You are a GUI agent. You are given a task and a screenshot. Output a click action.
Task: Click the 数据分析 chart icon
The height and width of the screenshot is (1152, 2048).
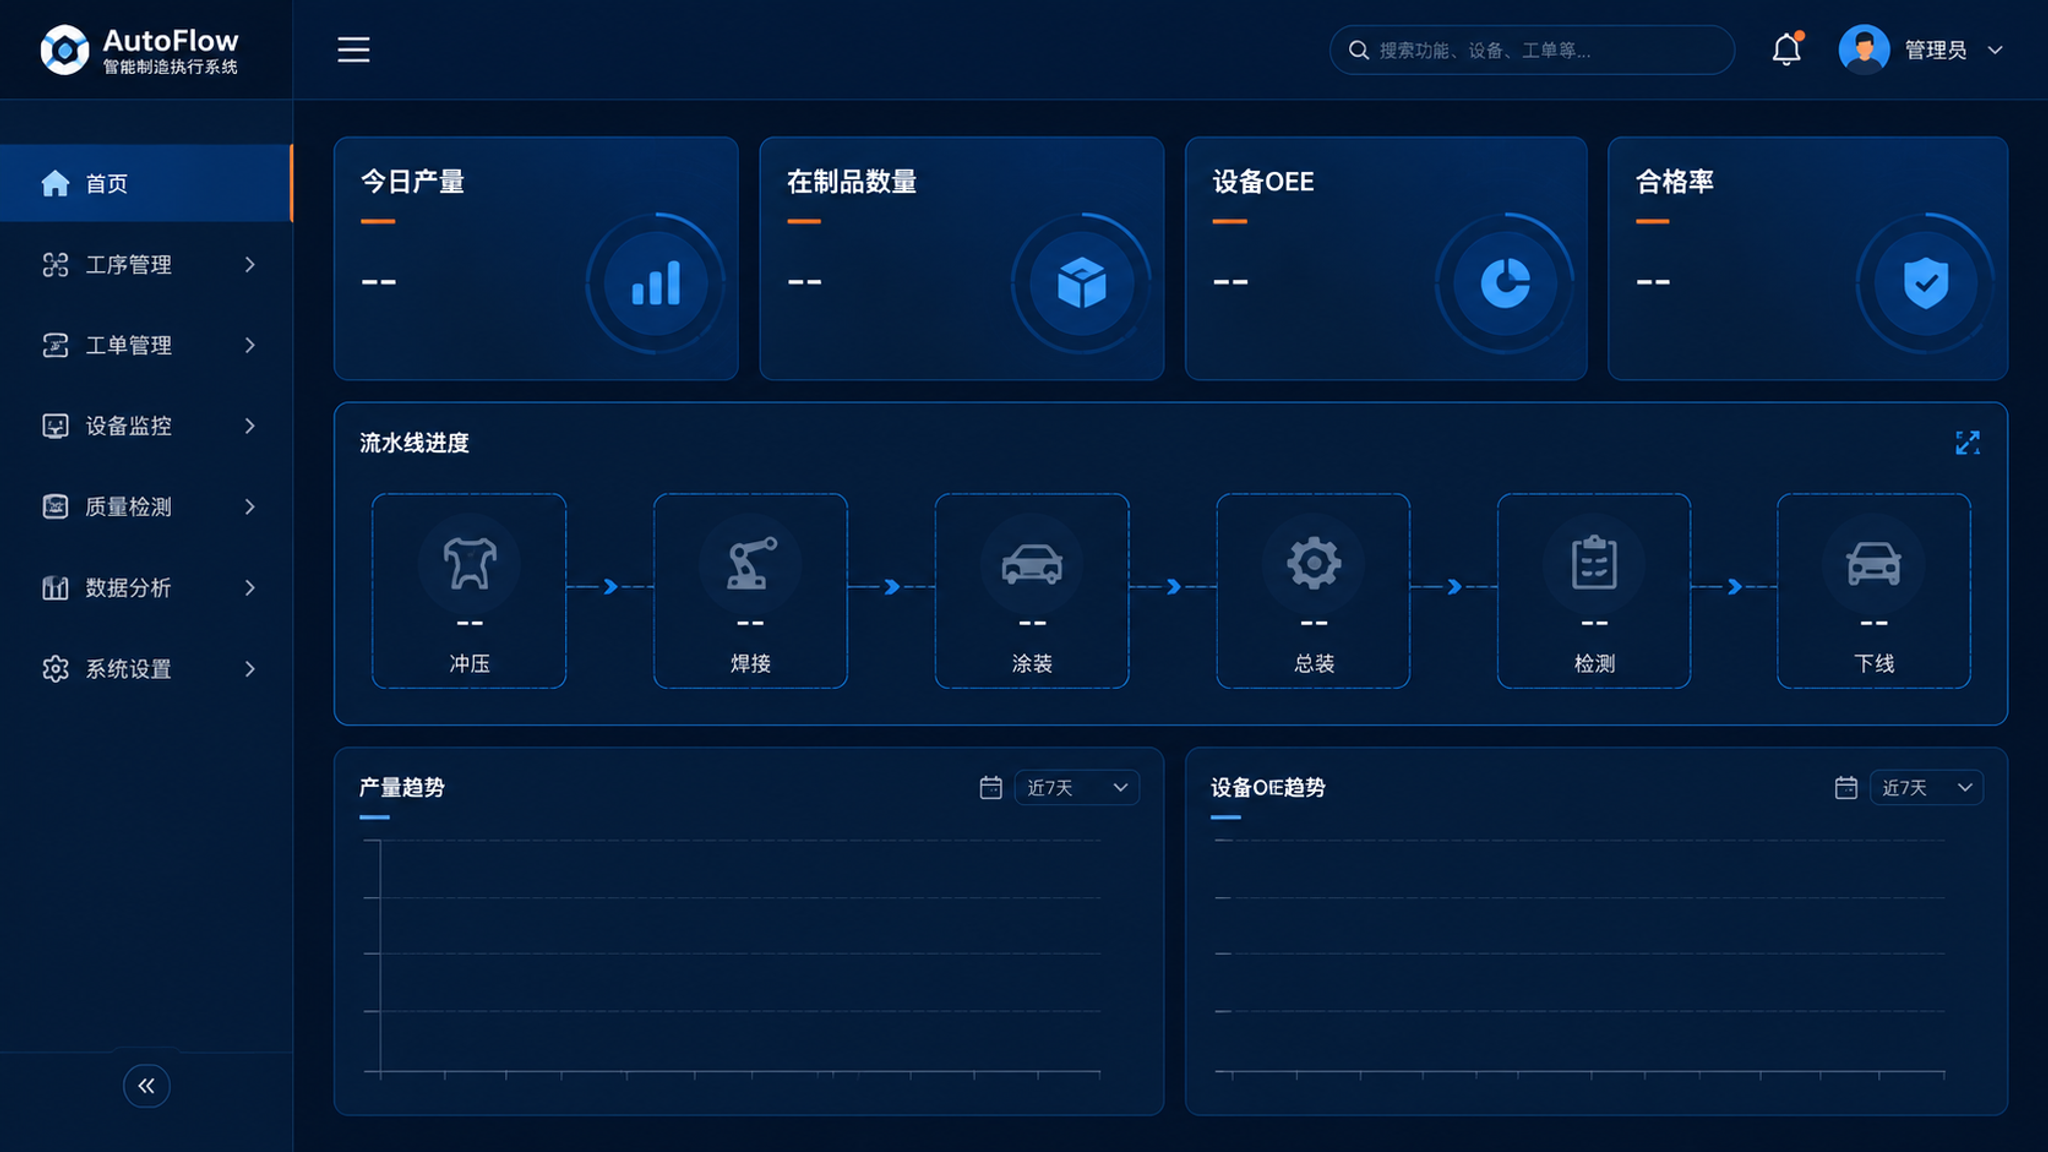coord(55,588)
